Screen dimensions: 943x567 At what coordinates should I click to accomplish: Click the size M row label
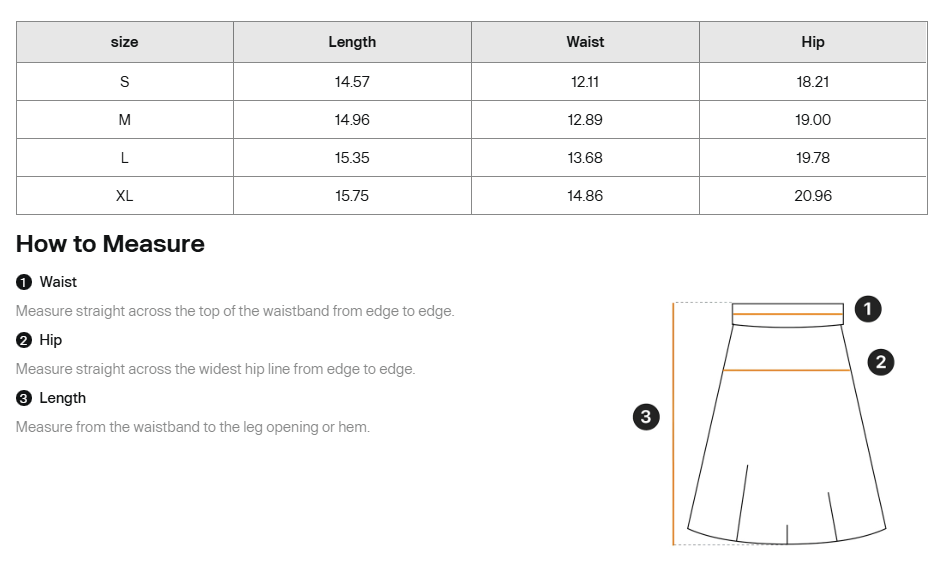point(125,120)
